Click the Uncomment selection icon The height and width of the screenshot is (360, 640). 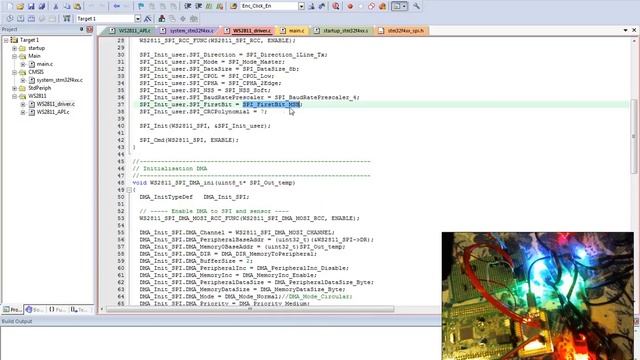220,6
